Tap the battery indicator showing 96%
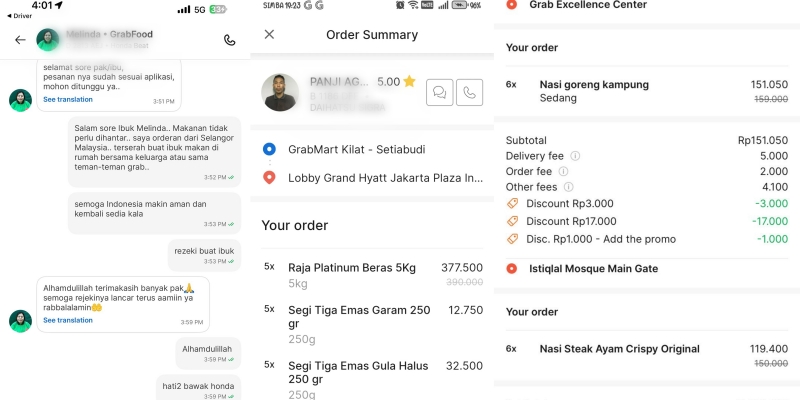Viewport: 800px width, 400px height. 466,5
